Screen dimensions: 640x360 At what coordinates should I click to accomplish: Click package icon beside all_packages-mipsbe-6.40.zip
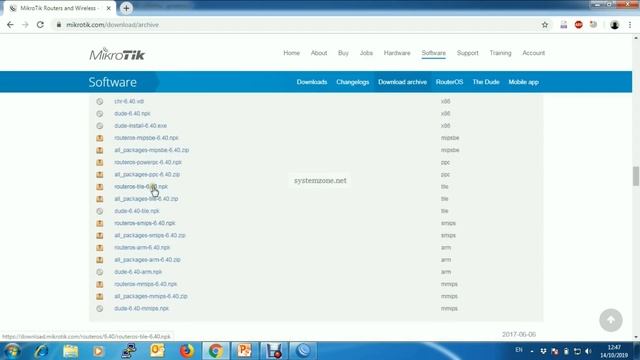(100, 150)
